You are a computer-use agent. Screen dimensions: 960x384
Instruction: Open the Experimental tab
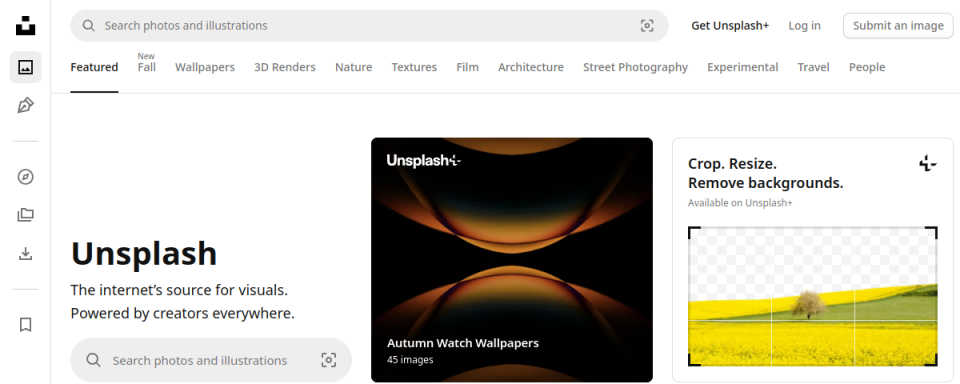[x=743, y=67]
